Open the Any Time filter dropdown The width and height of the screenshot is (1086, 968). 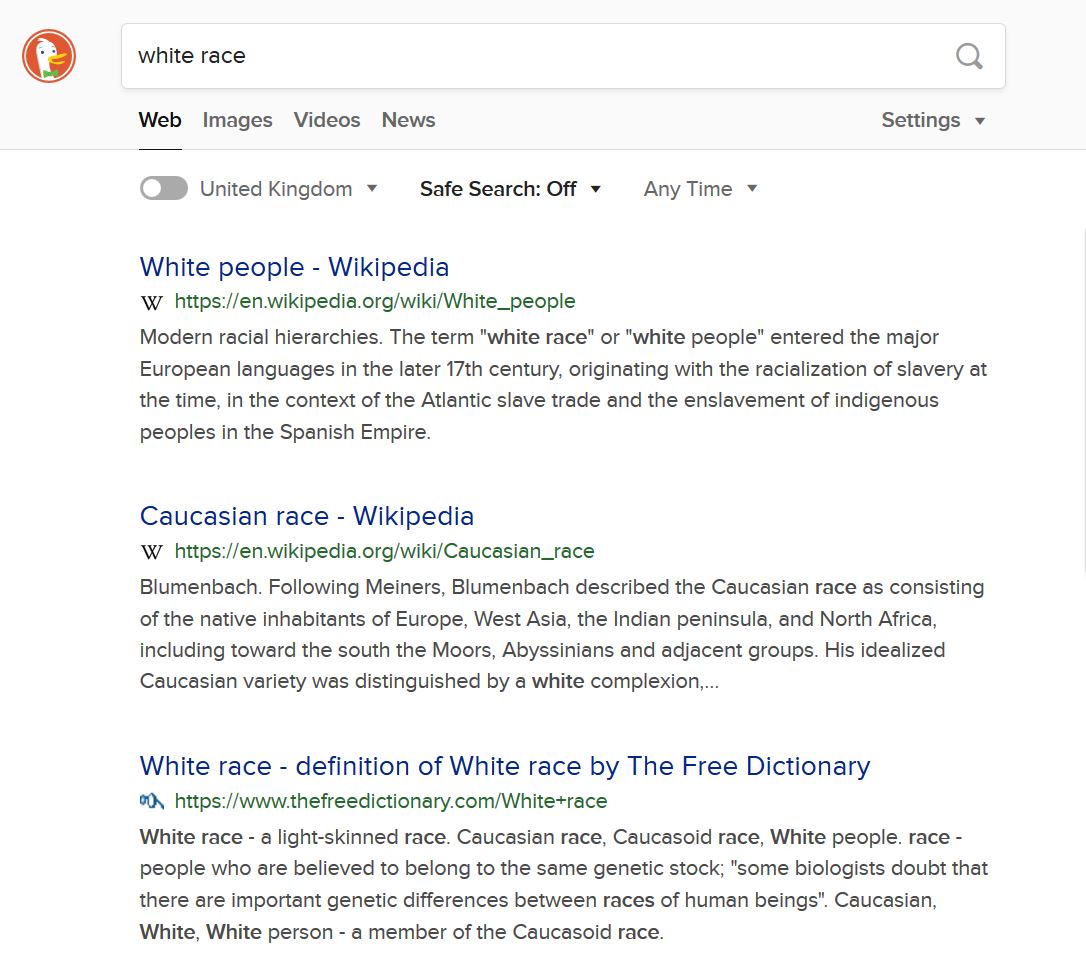[x=700, y=189]
